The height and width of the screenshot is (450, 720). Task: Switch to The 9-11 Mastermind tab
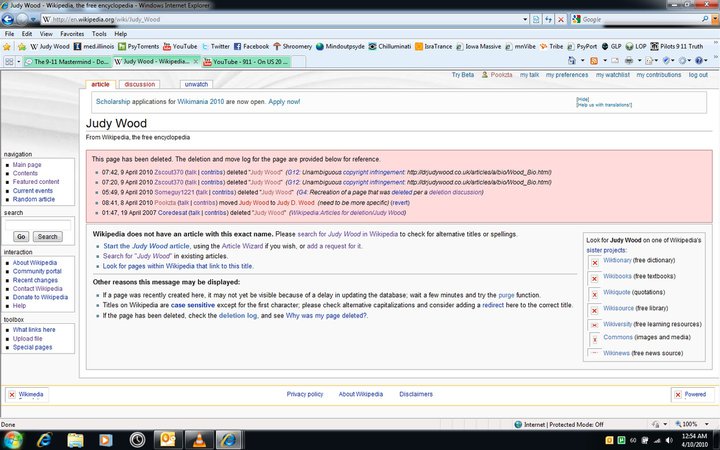(67, 62)
